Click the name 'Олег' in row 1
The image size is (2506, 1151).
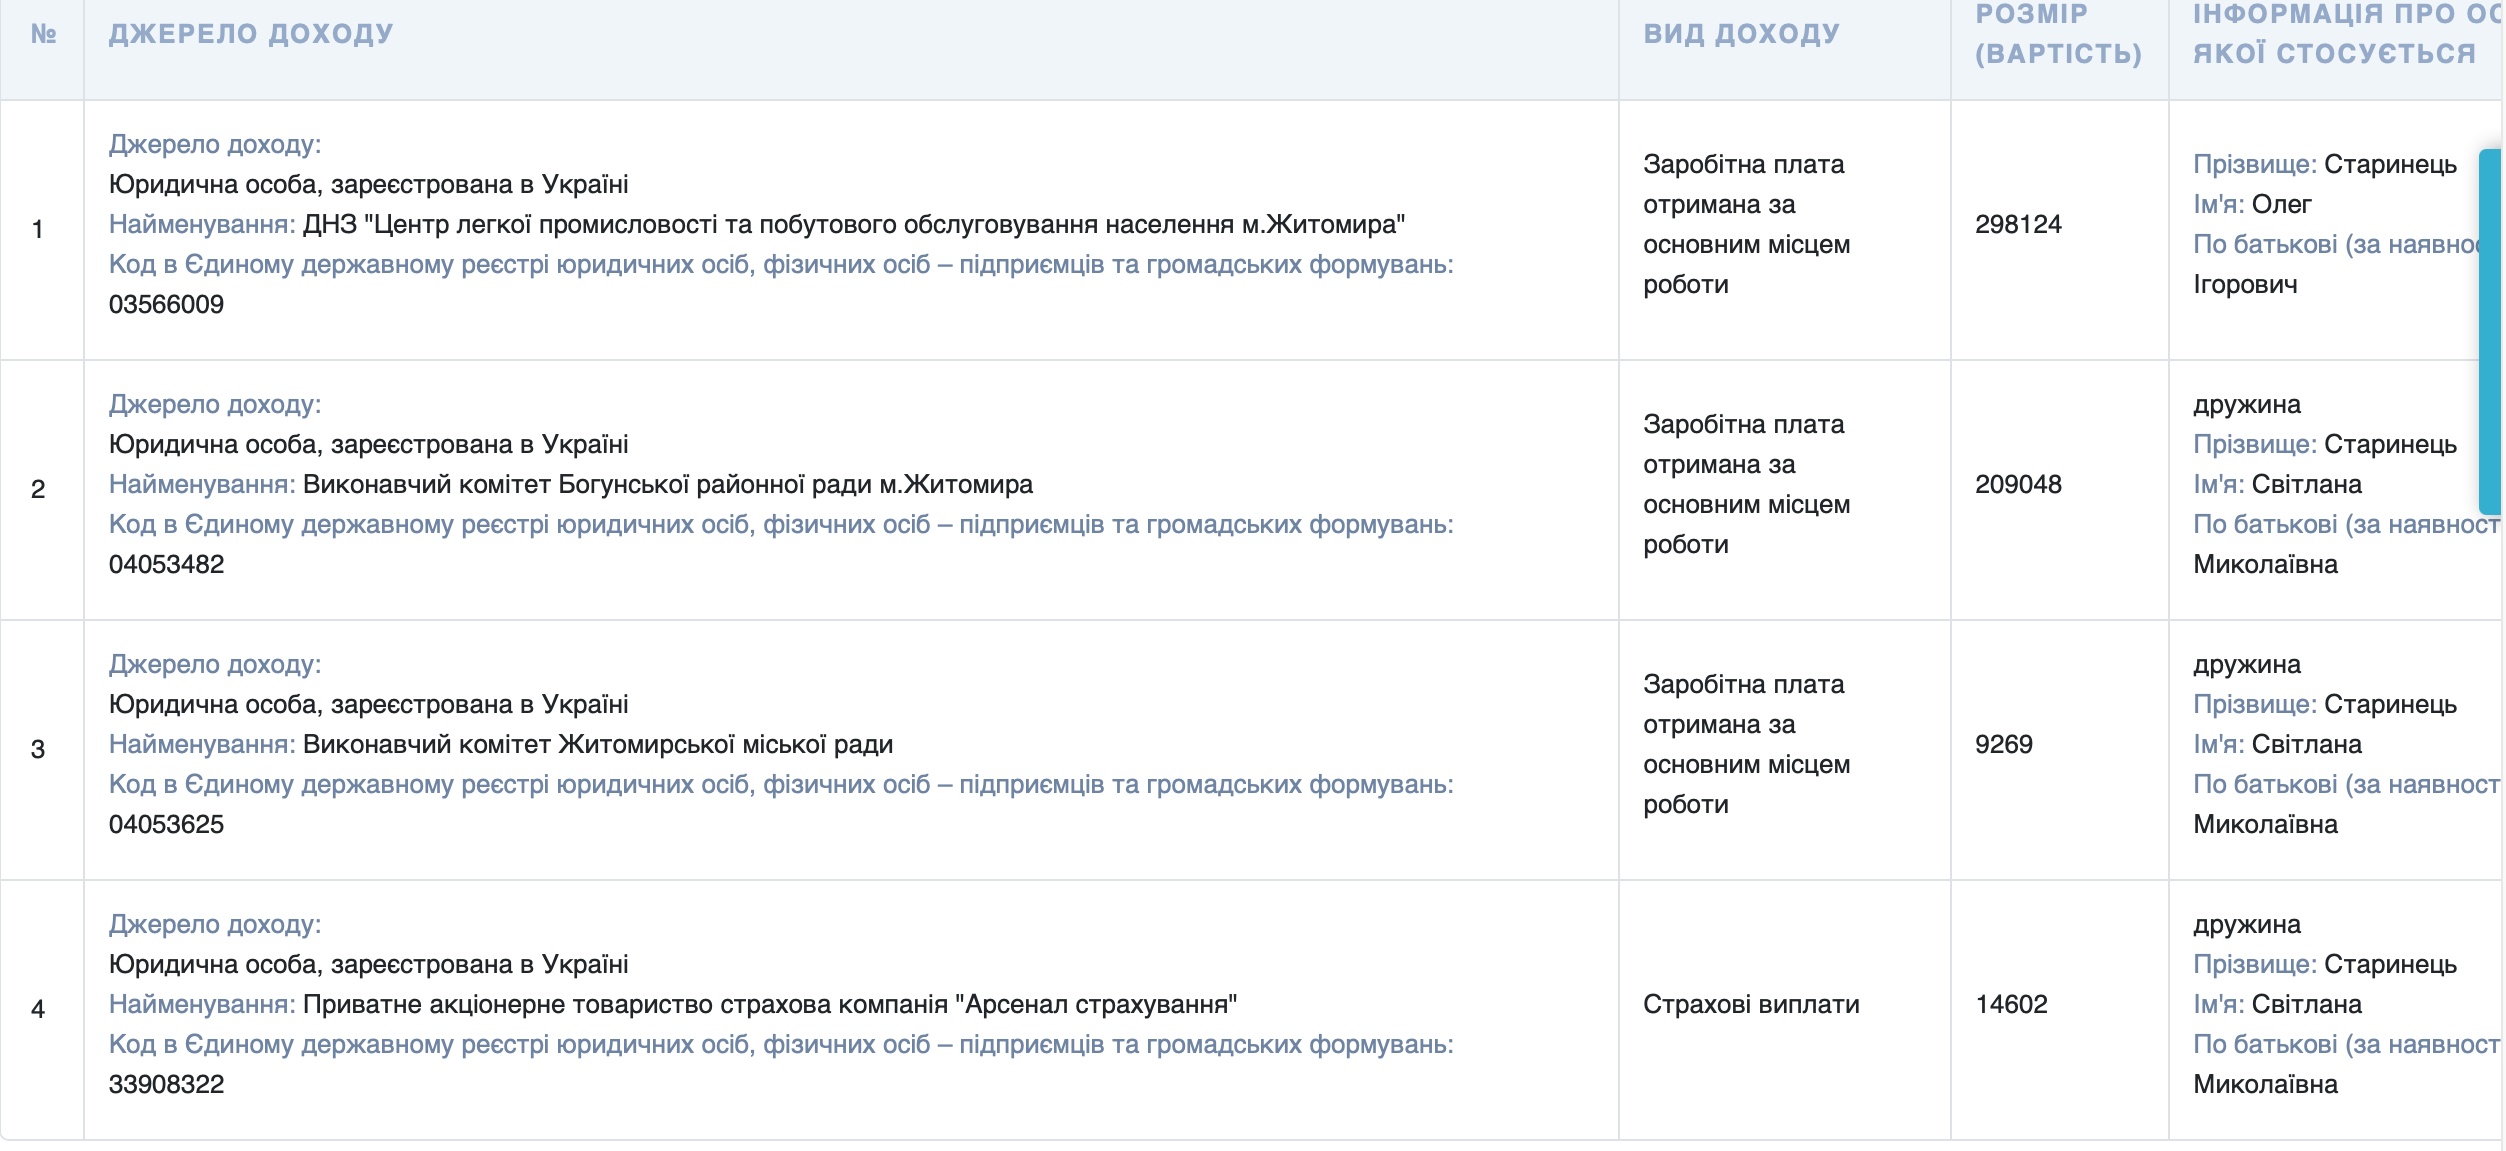point(2281,204)
